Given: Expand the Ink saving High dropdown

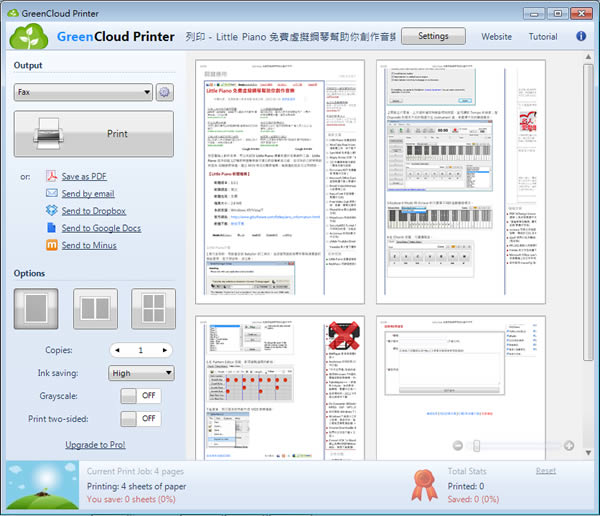Looking at the screenshot, I should point(141,373).
